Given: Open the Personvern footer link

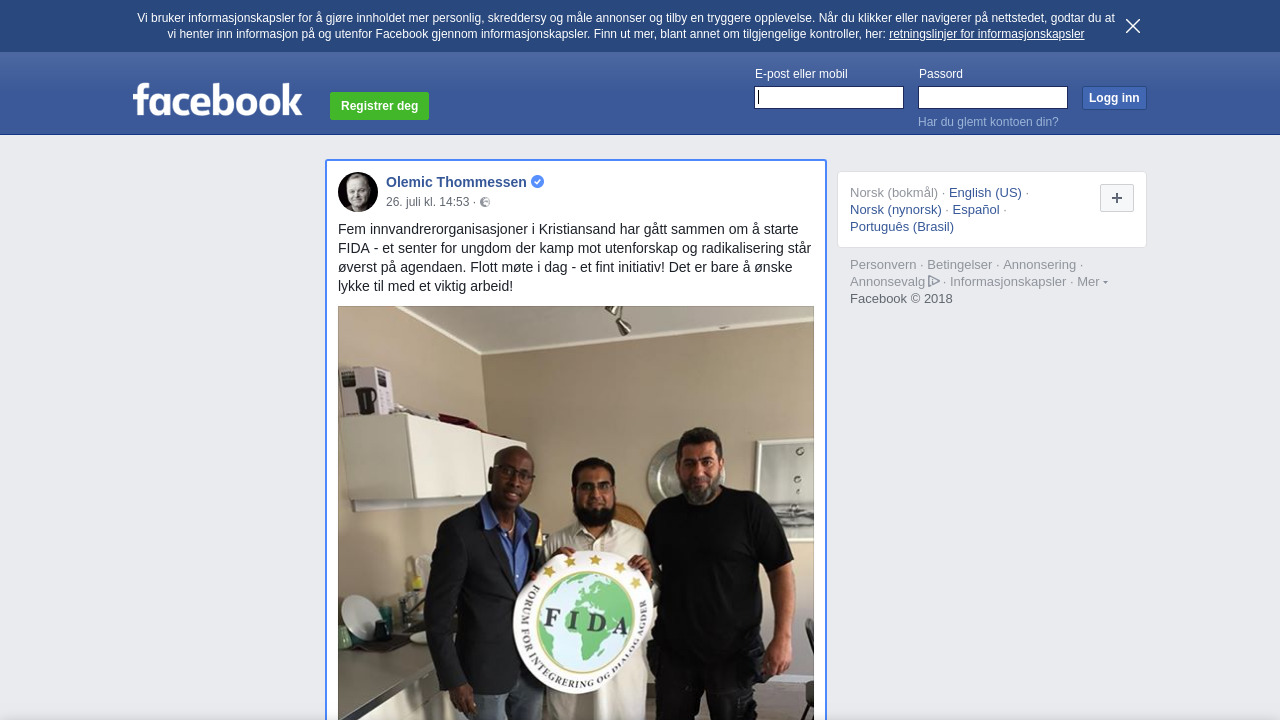Looking at the screenshot, I should 883,265.
